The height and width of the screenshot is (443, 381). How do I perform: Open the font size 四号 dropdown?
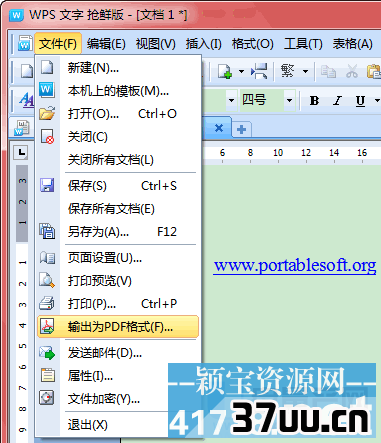(x=289, y=100)
